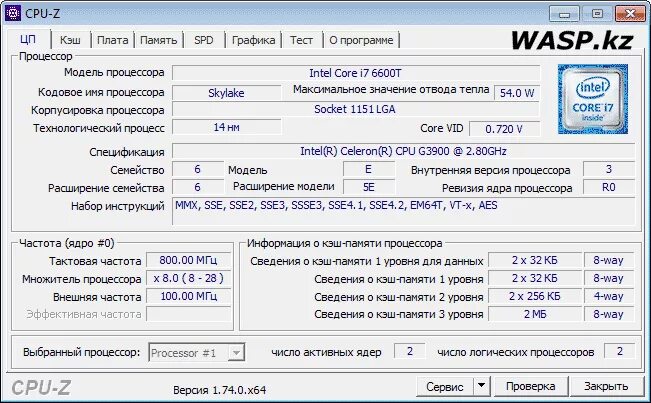This screenshot has width=651, height=403.
Task: Click the Model value E
Action: (x=369, y=169)
